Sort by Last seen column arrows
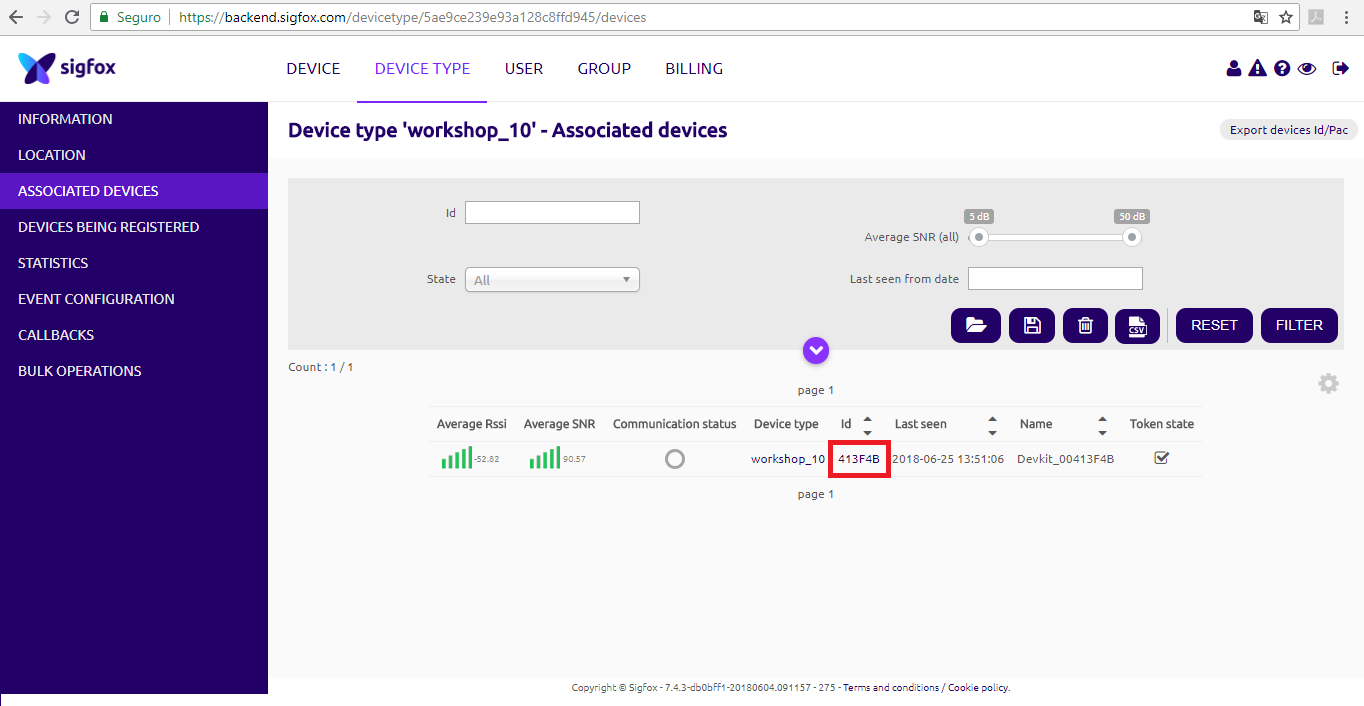Viewport: 1364px width, 706px height. pyautogui.click(x=992, y=425)
